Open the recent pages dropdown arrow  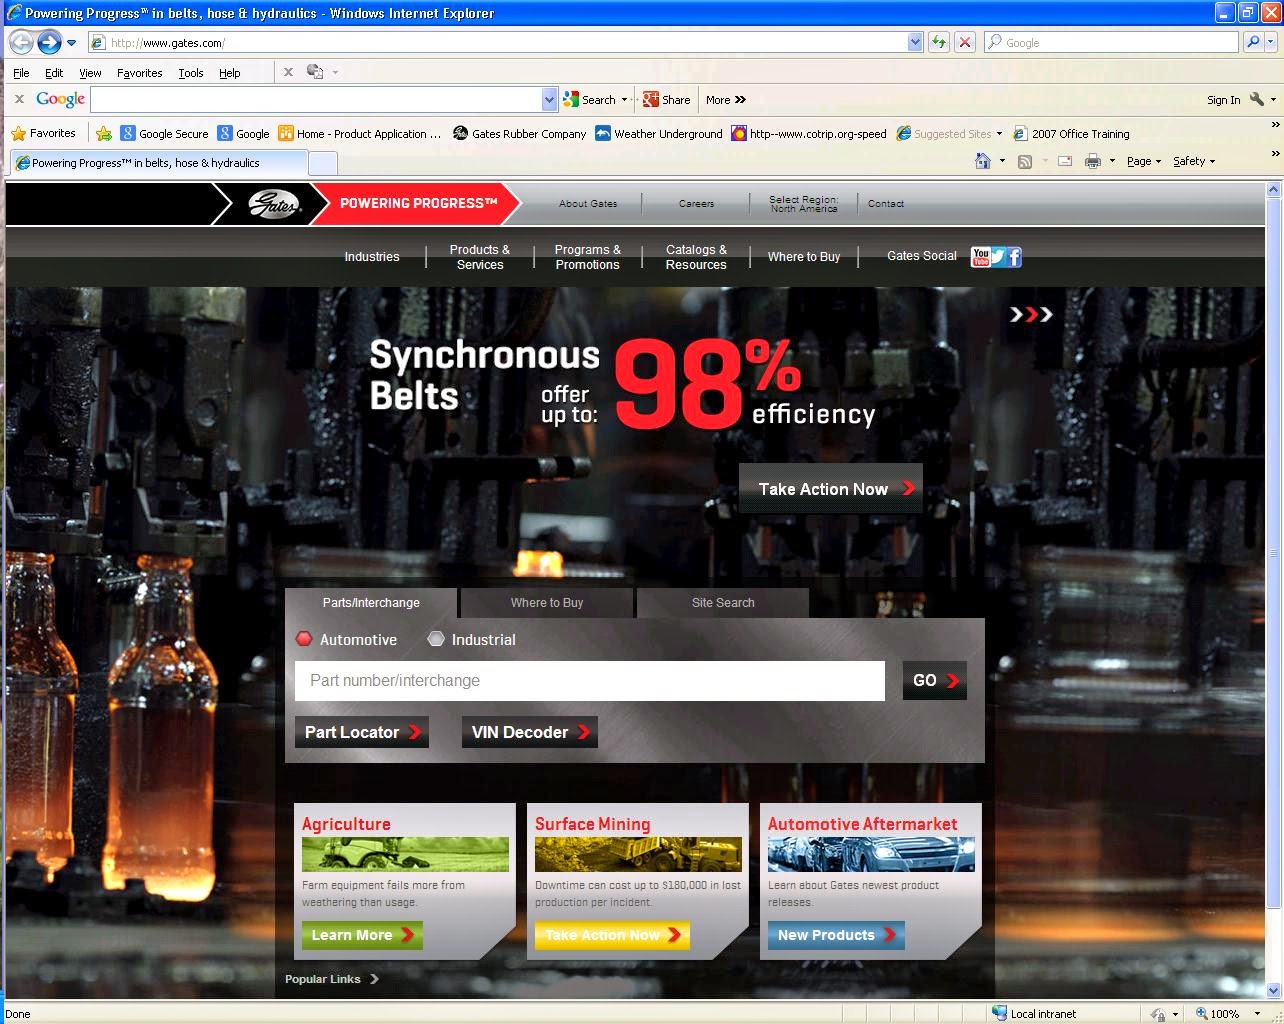(x=72, y=43)
